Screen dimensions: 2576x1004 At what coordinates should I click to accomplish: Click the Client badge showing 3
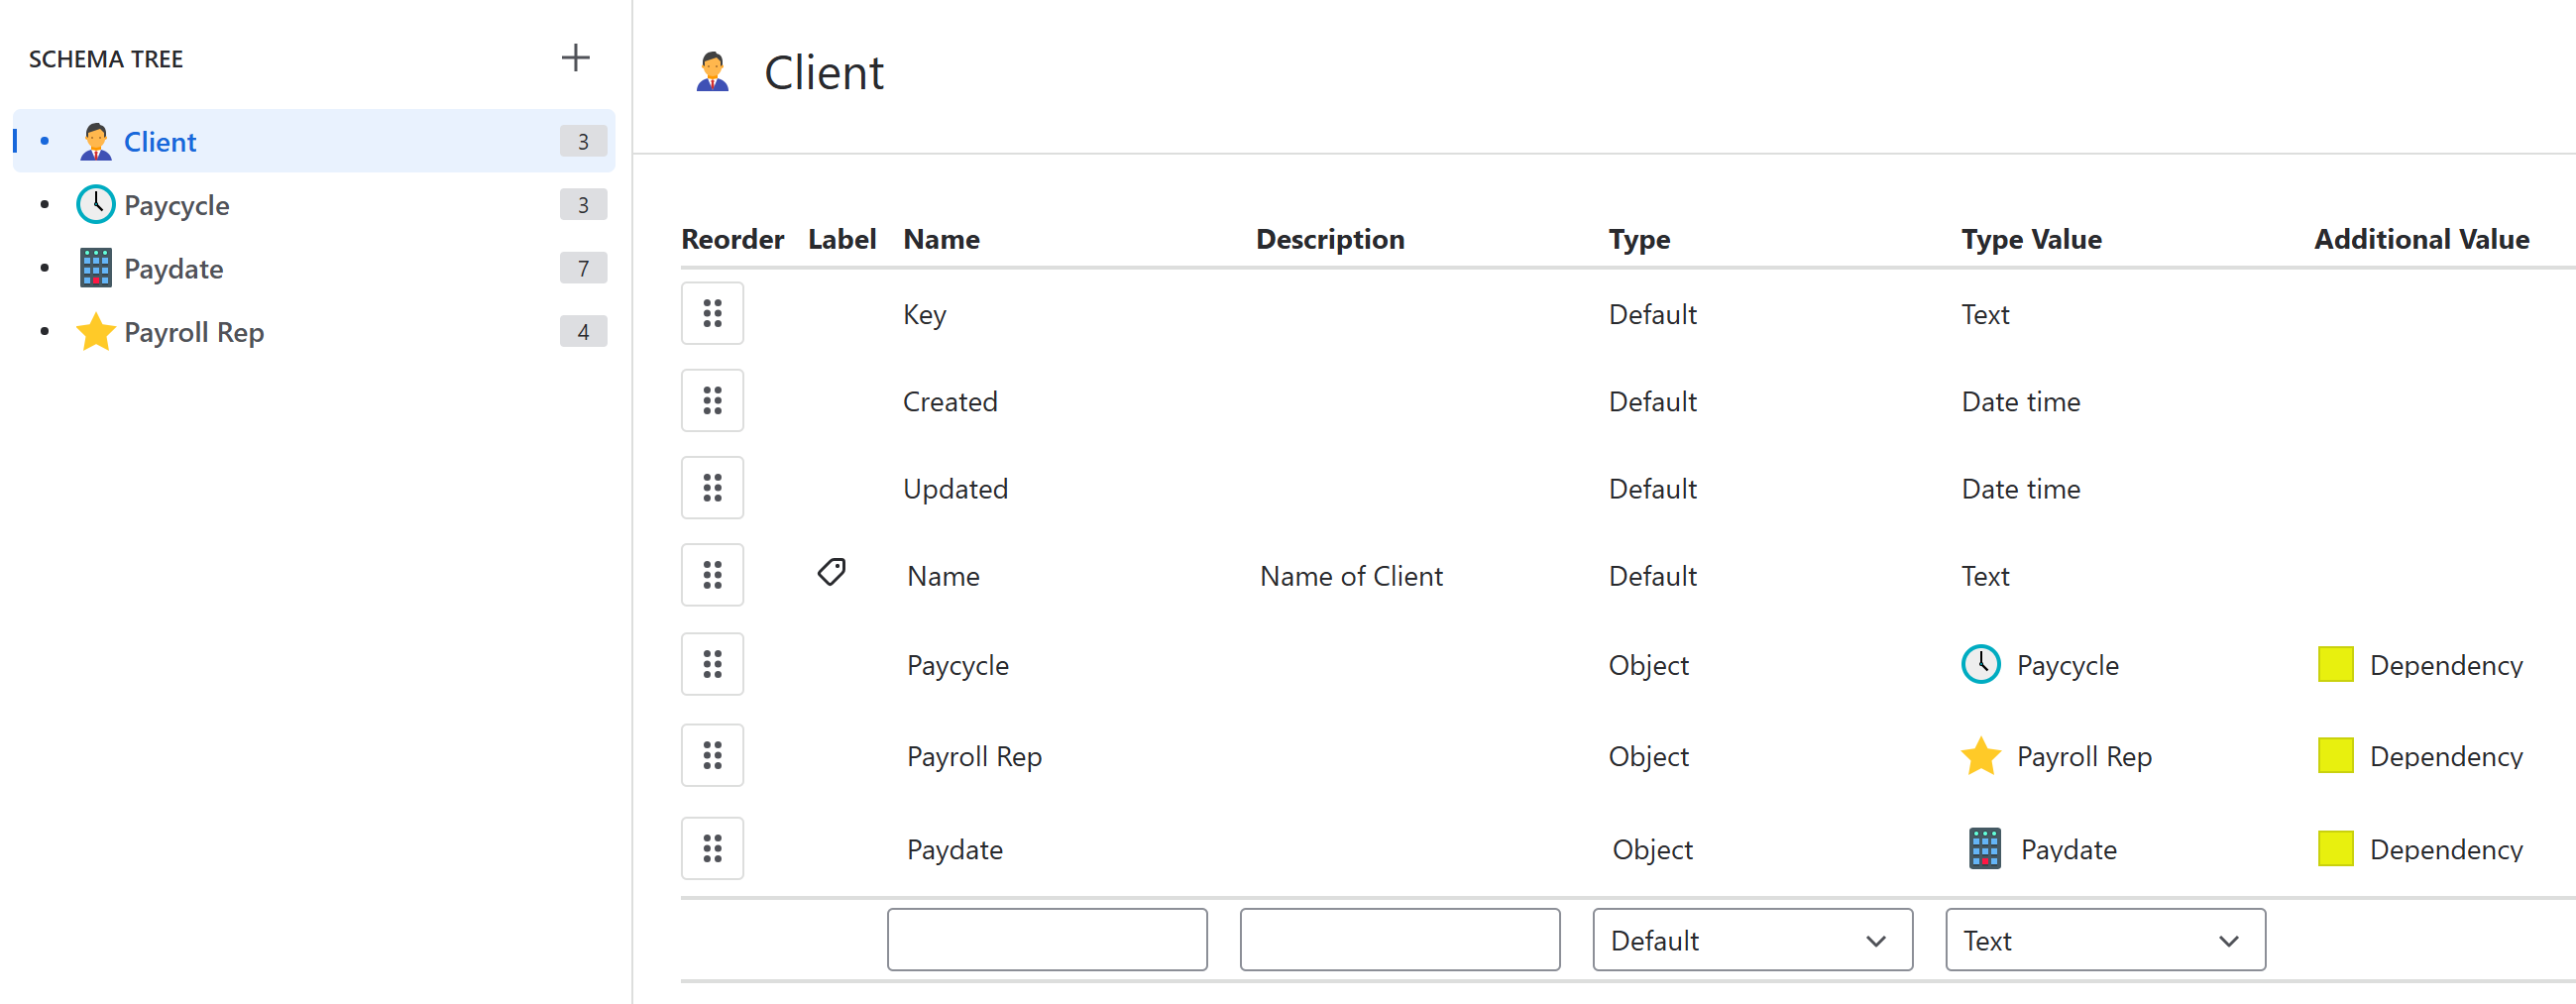(583, 142)
